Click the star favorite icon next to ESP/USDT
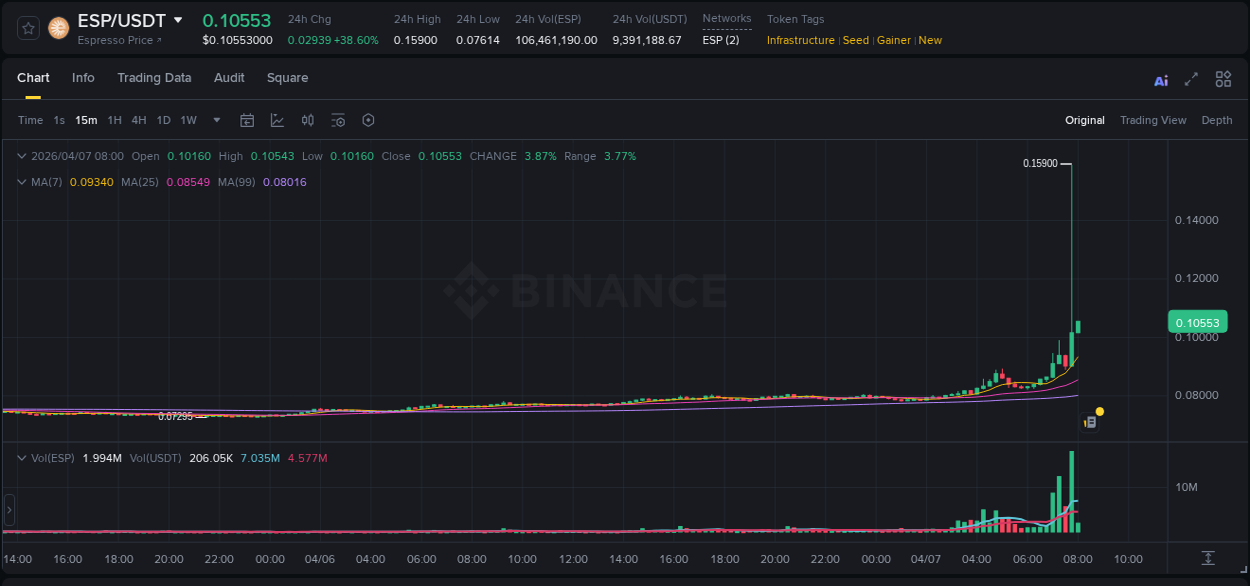Viewport: 1250px width, 586px height. pos(27,28)
